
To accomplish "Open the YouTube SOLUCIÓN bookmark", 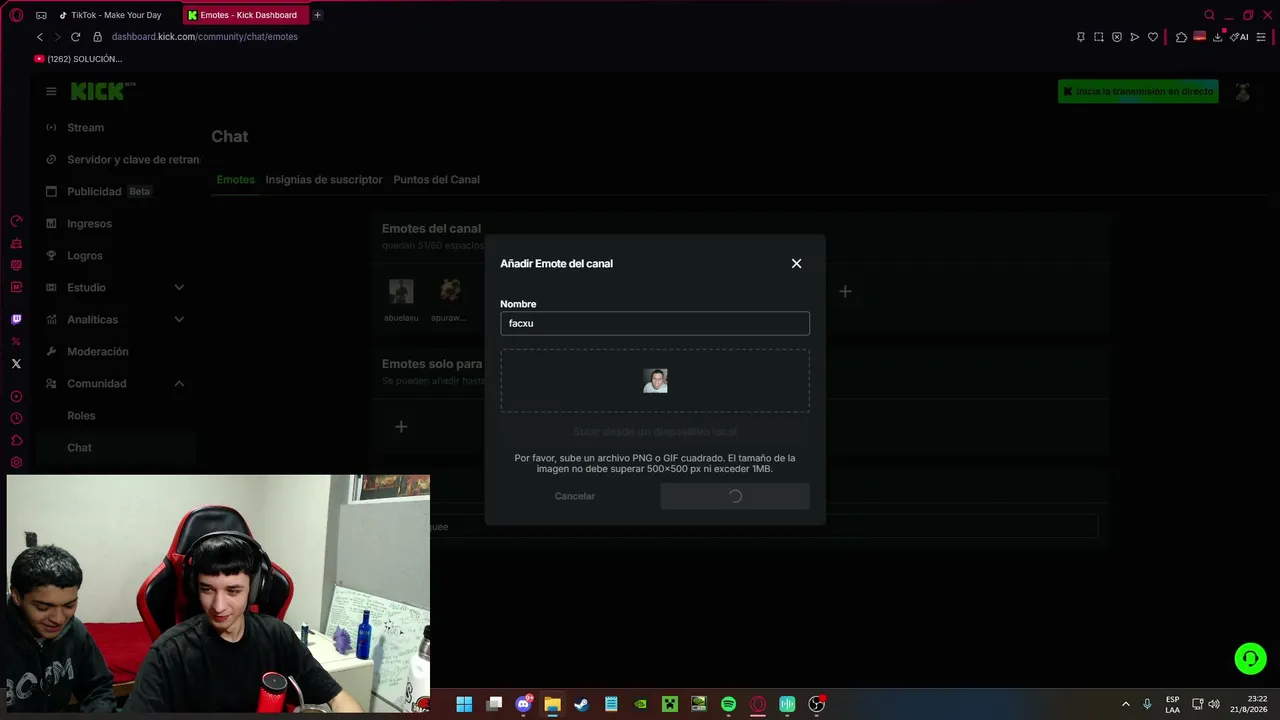I will pyautogui.click(x=78, y=59).
